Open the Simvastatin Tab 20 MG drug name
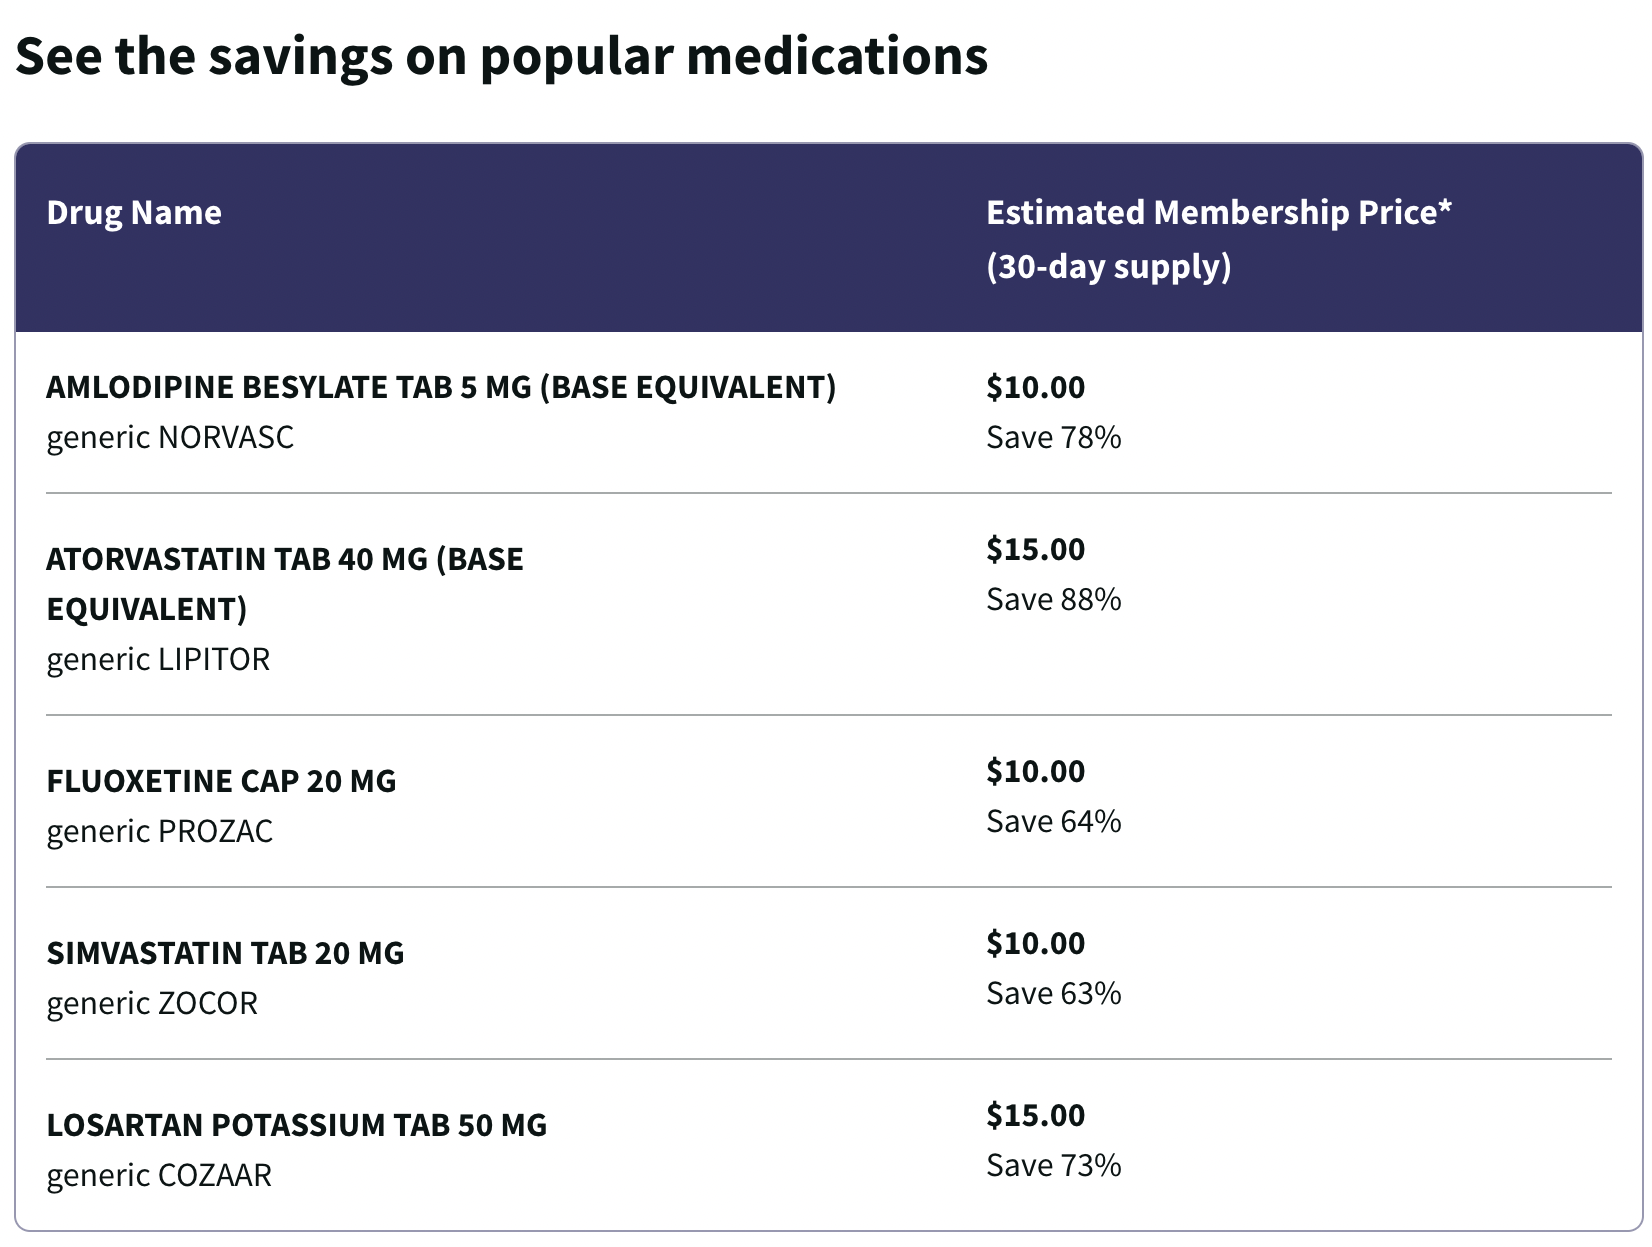This screenshot has height=1247, width=1652. [225, 953]
